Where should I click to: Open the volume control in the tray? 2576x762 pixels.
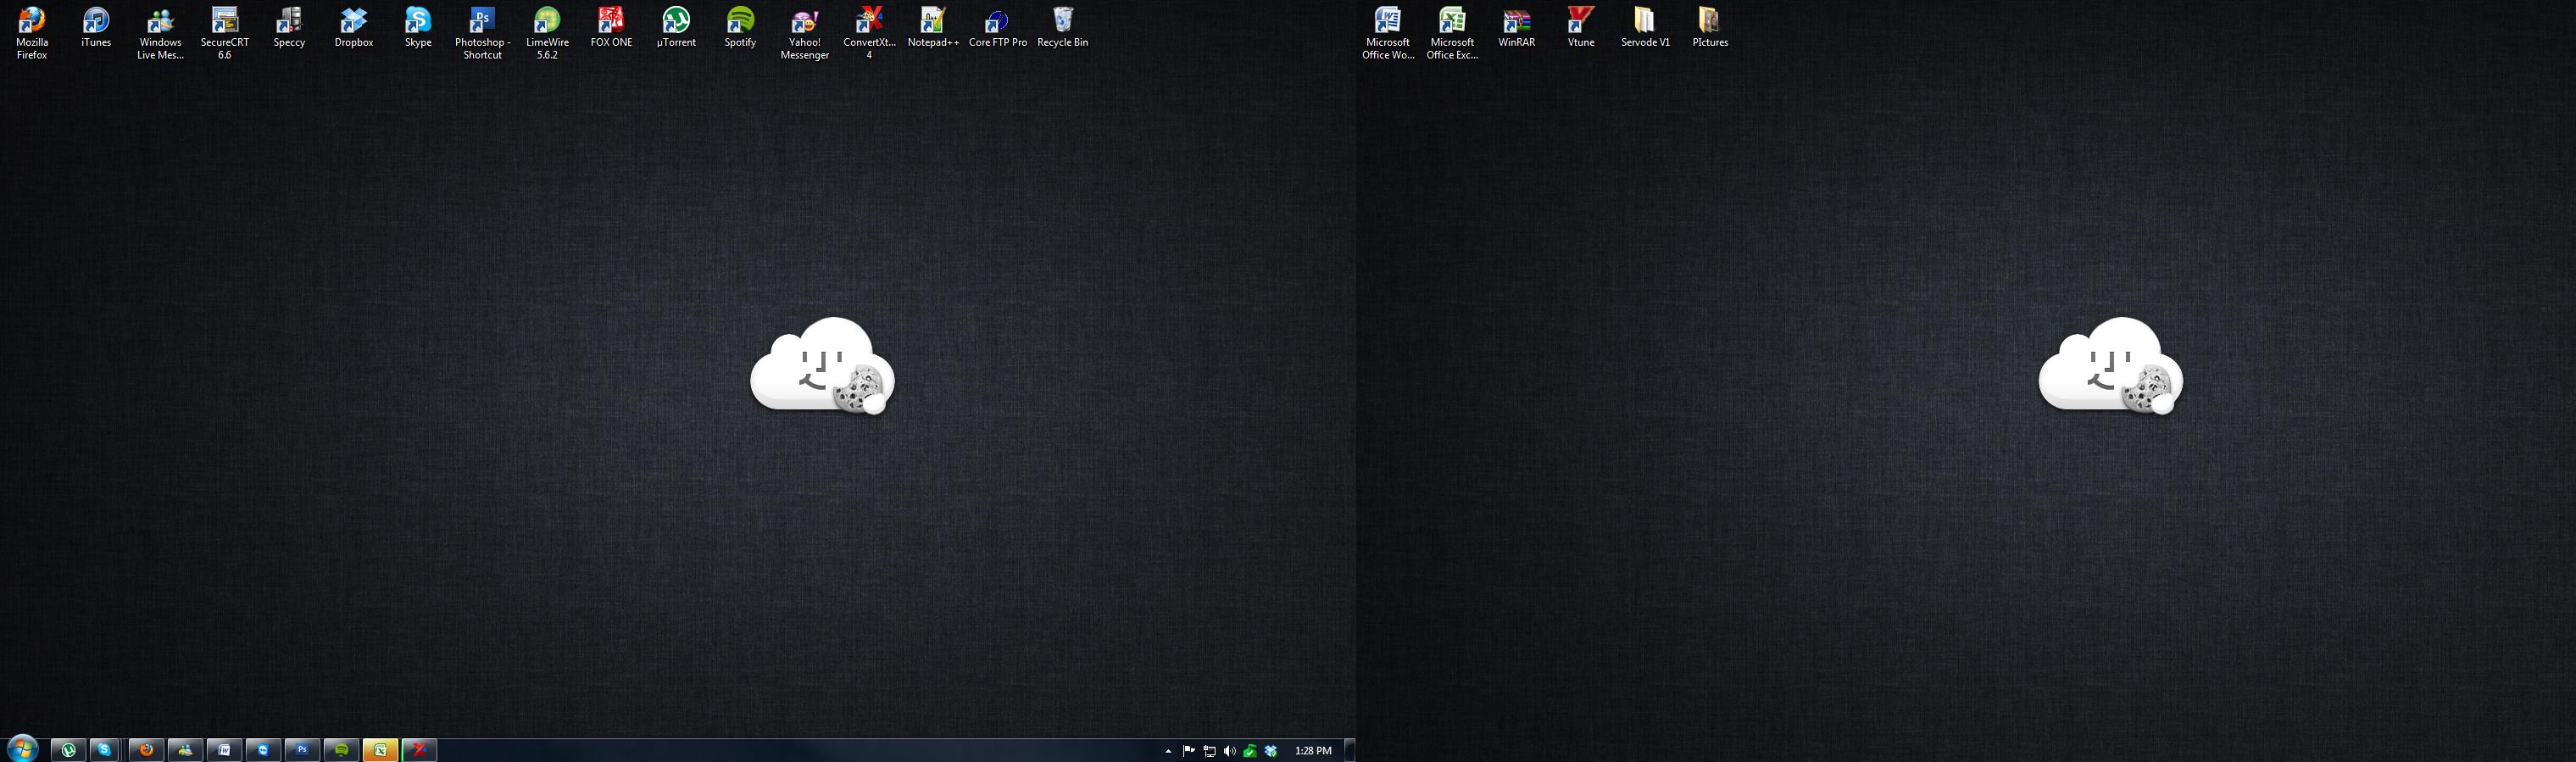click(1229, 751)
